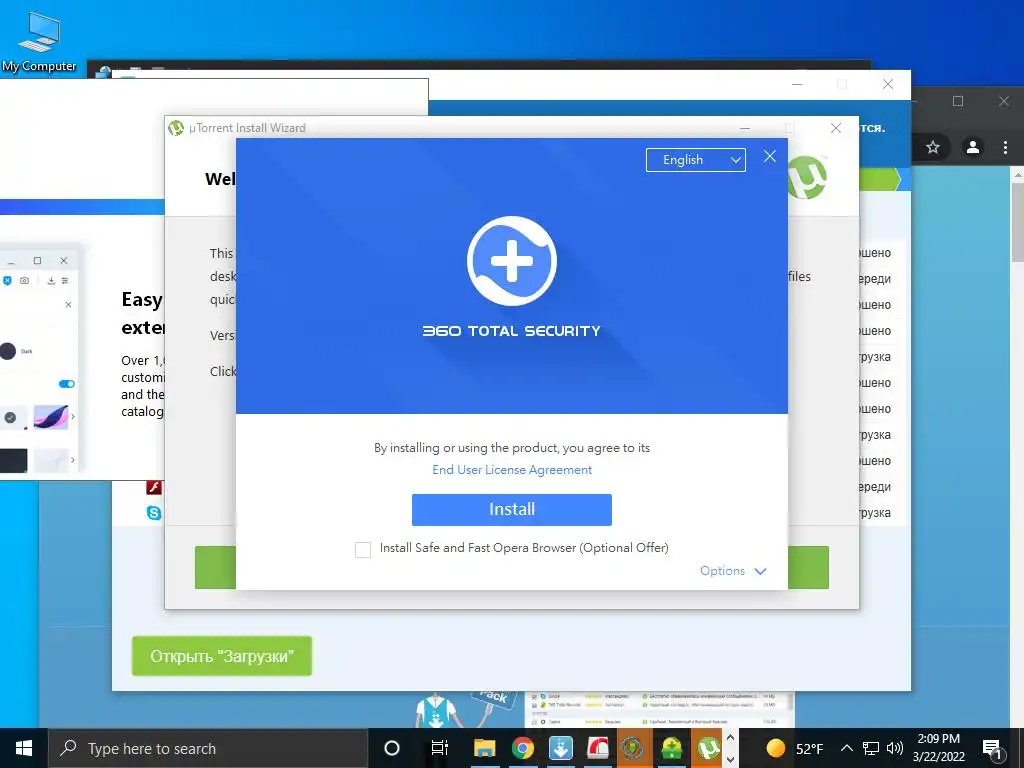Viewport: 1024px width, 768px height.
Task: Minimize the µTorrent Install Wizard window
Action: pos(744,128)
